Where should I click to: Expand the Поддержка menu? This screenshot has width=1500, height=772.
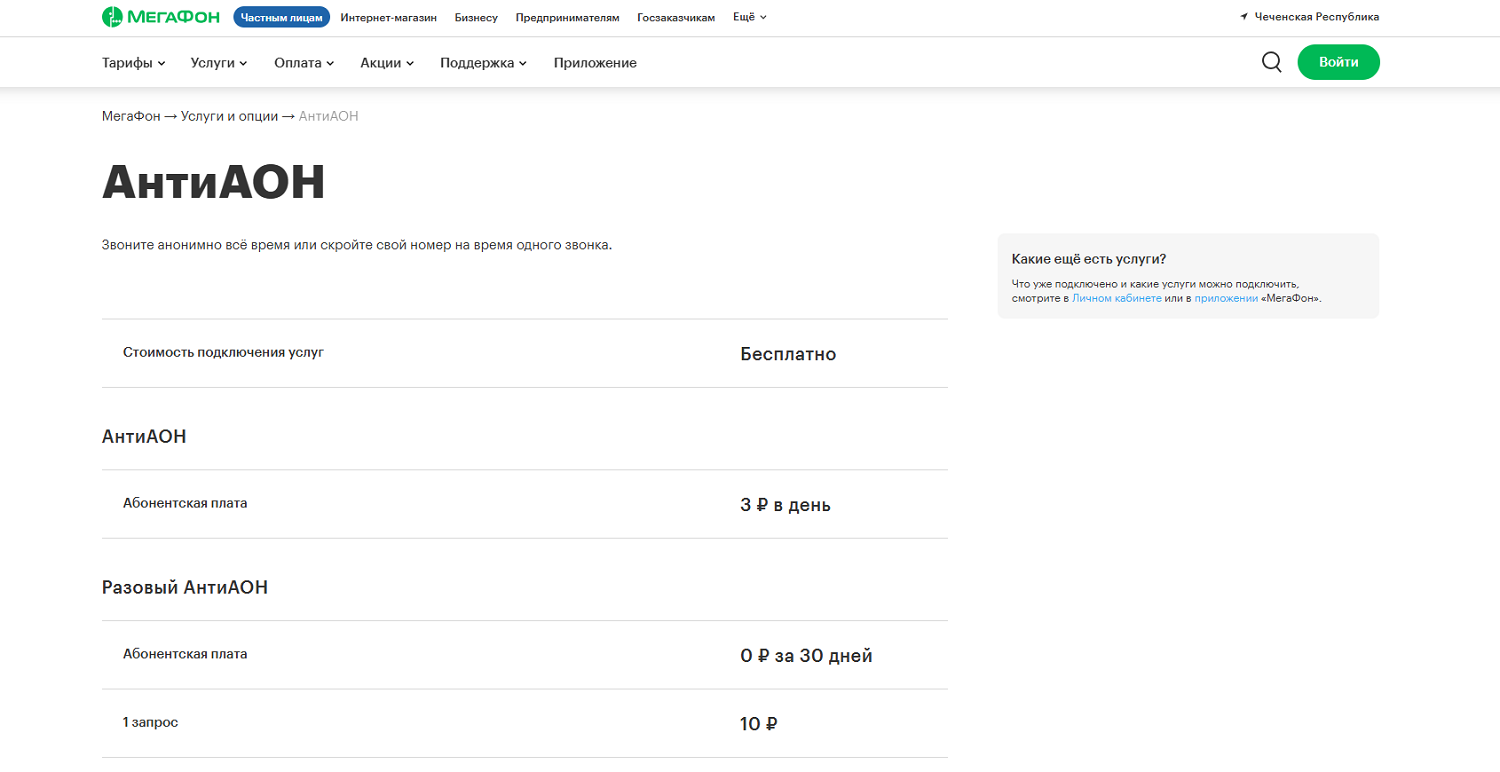483,63
